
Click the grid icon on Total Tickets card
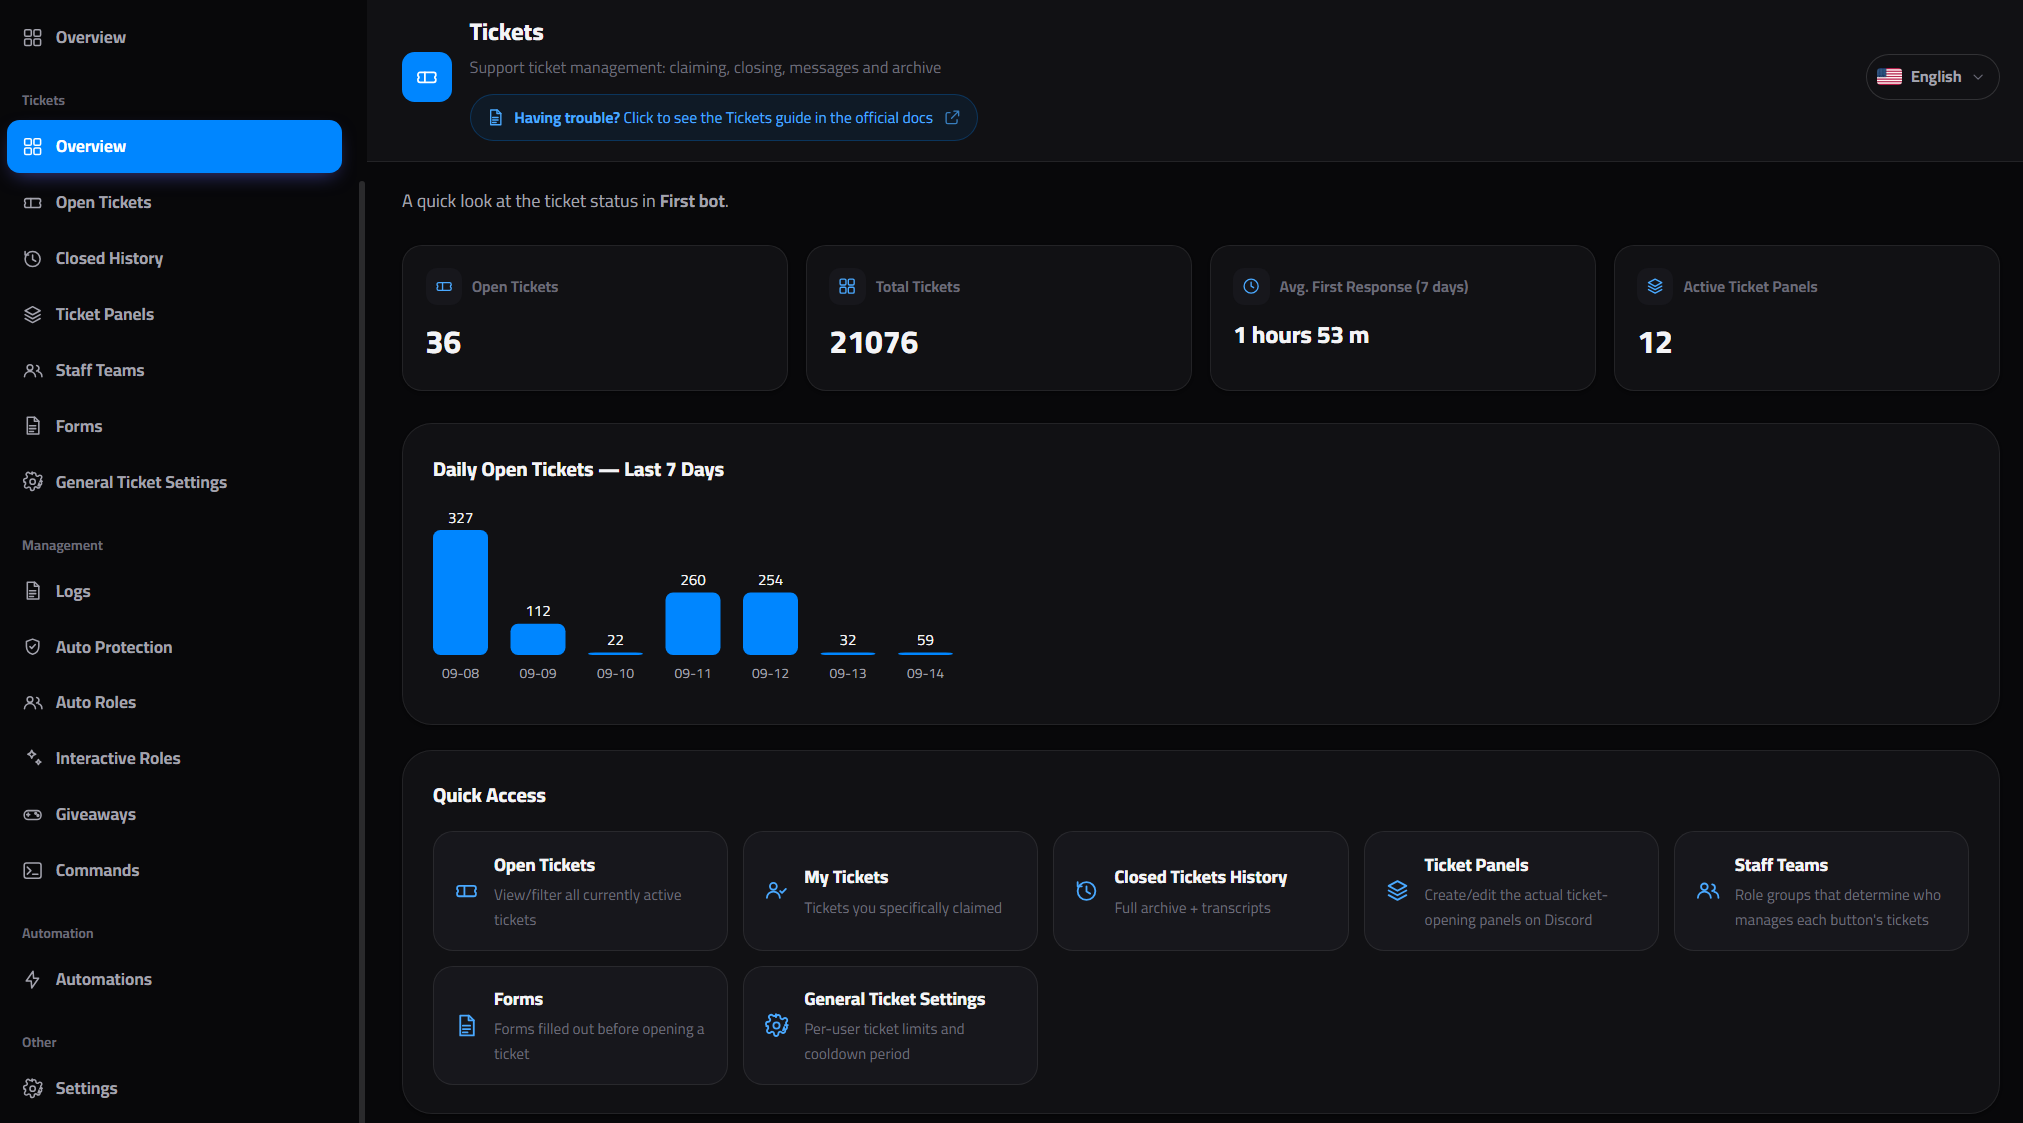pyautogui.click(x=847, y=287)
